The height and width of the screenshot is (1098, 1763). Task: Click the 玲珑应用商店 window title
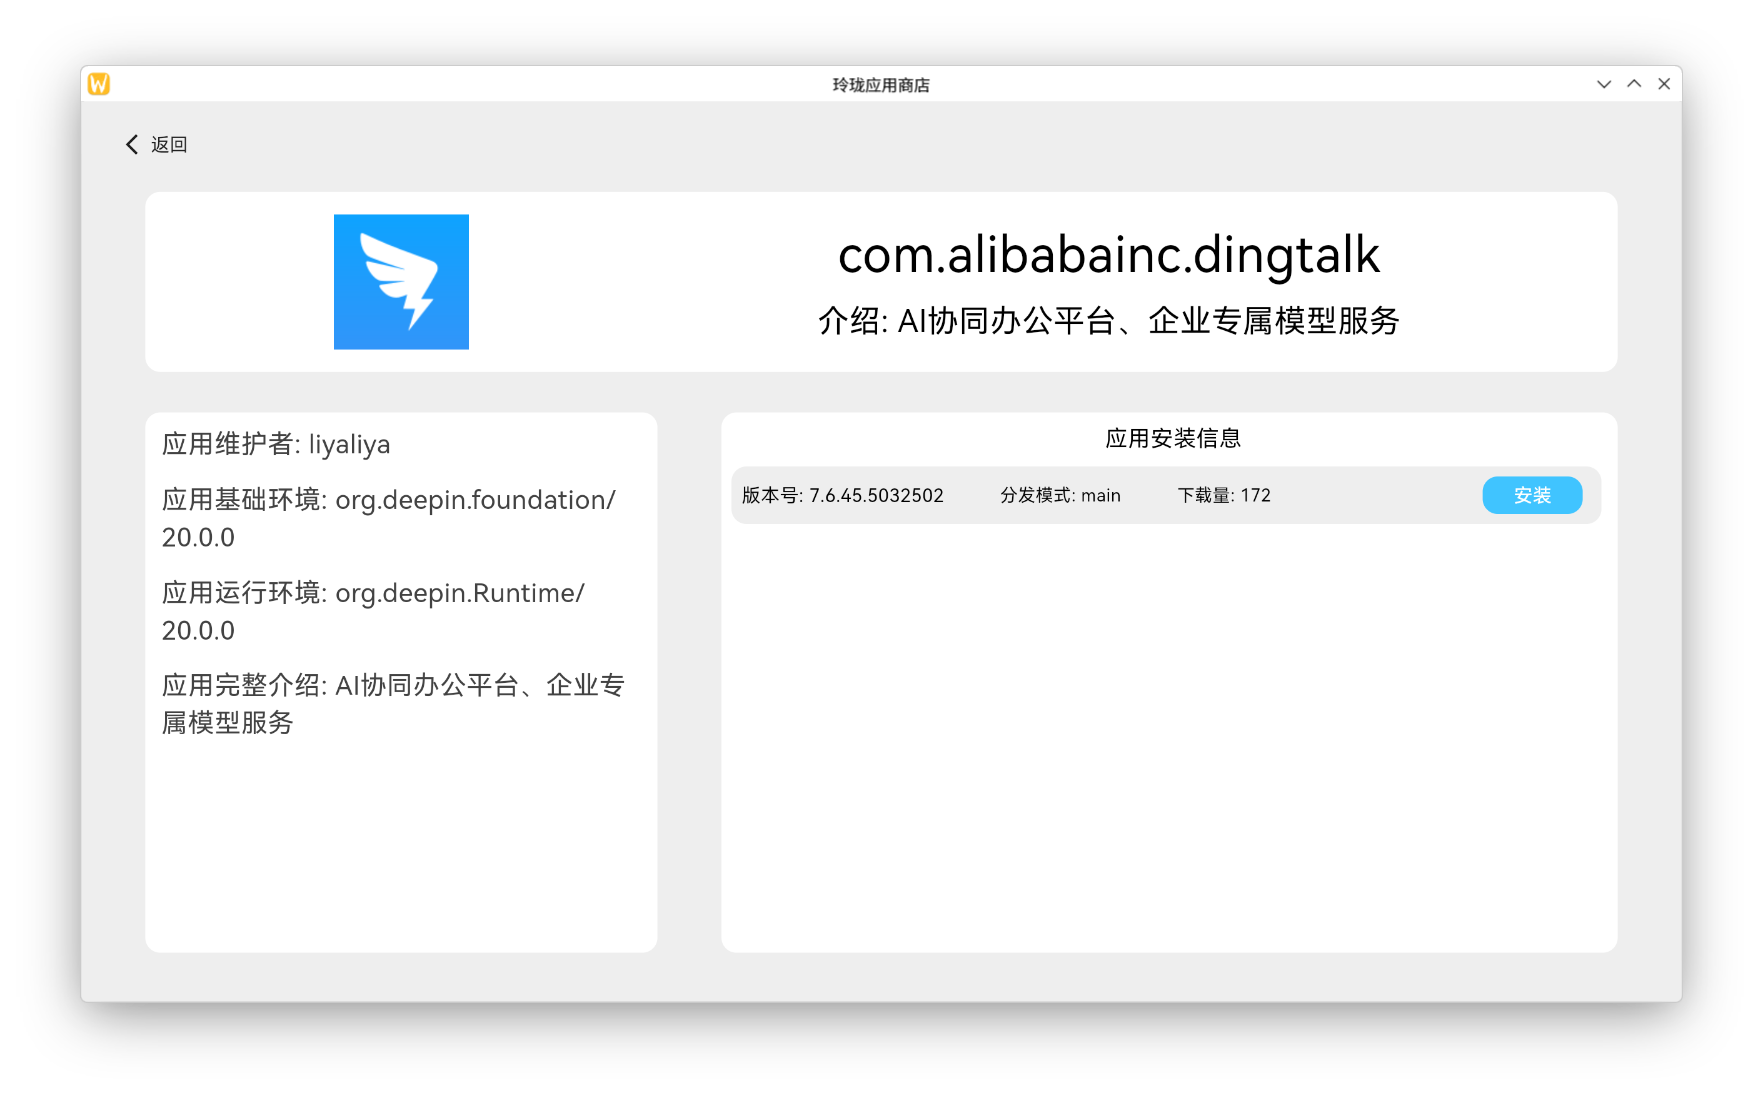pos(881,85)
